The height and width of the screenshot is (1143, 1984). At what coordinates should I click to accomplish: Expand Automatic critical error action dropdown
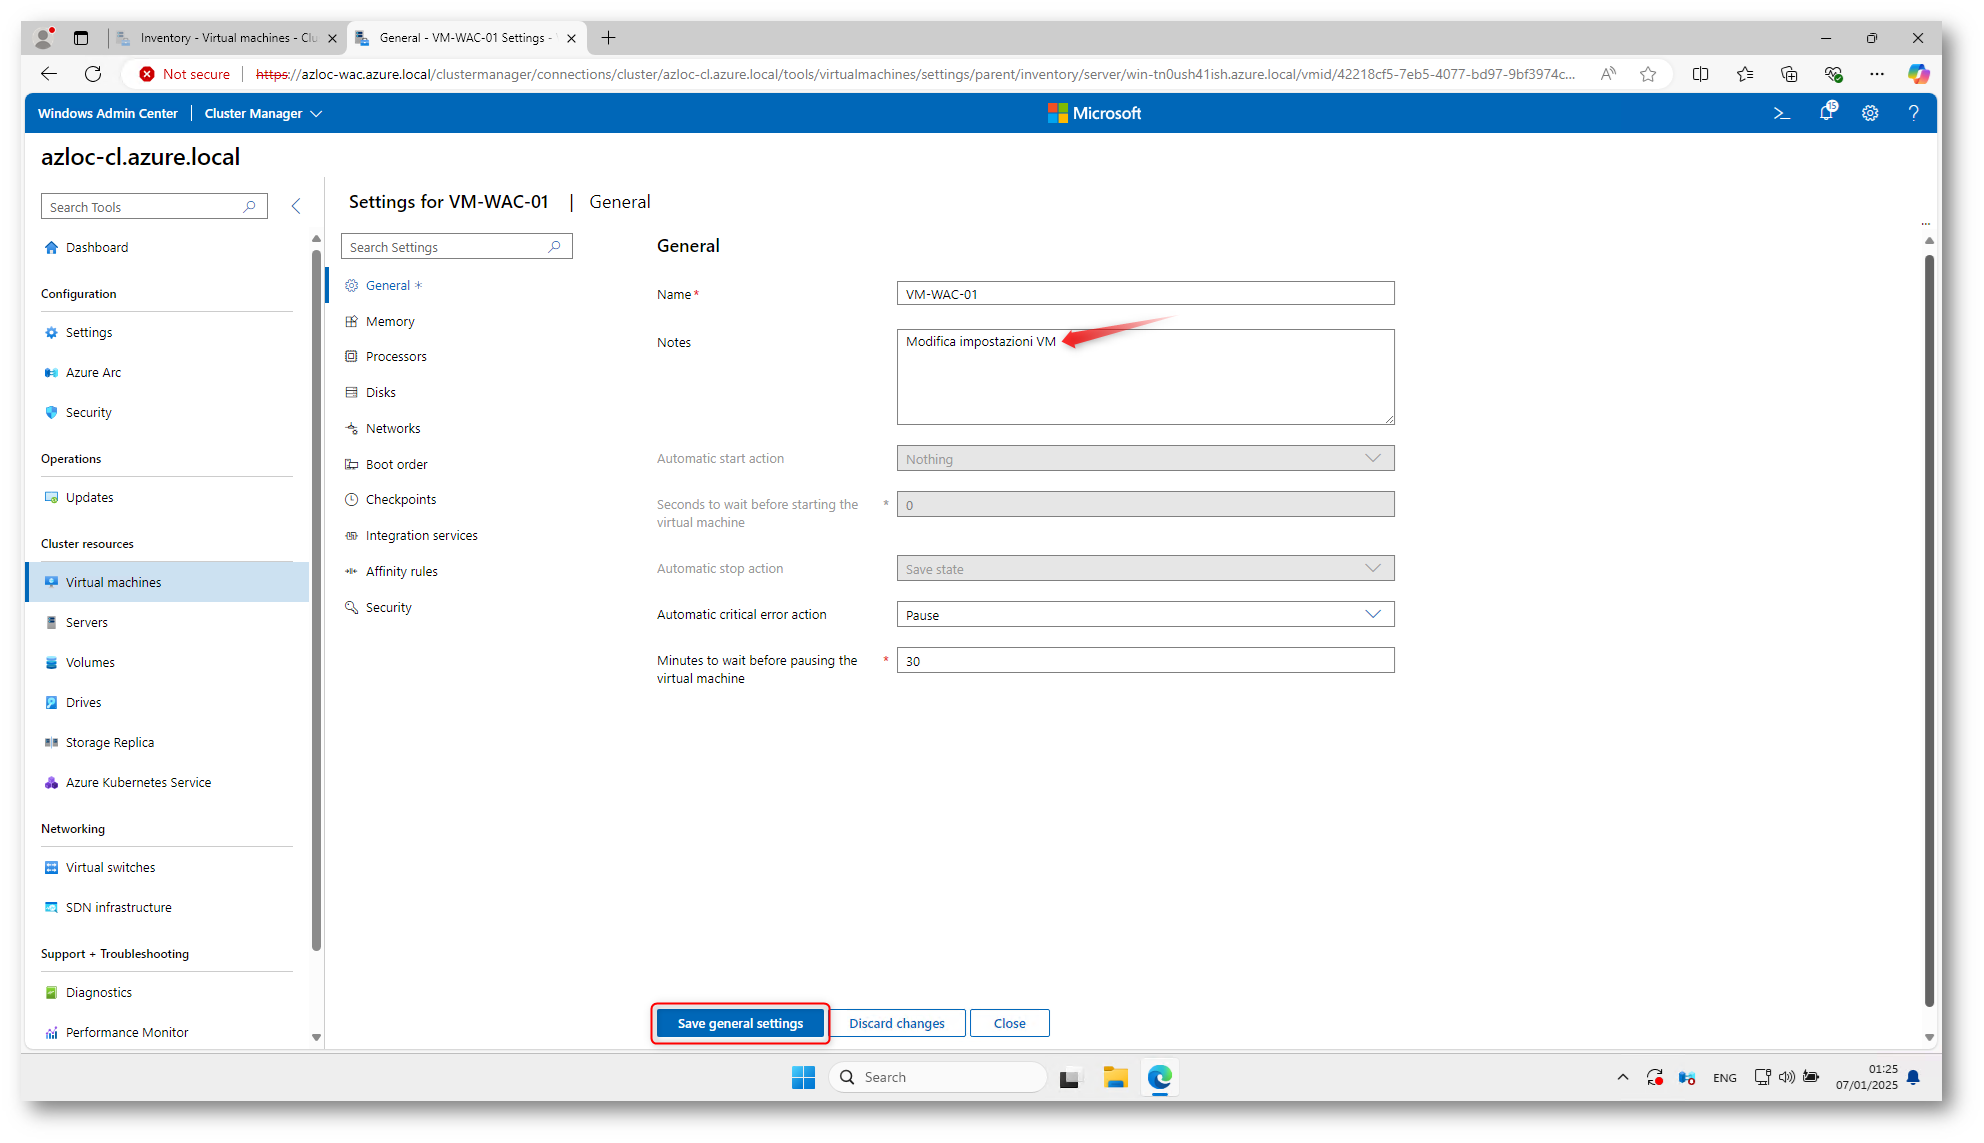1145,615
